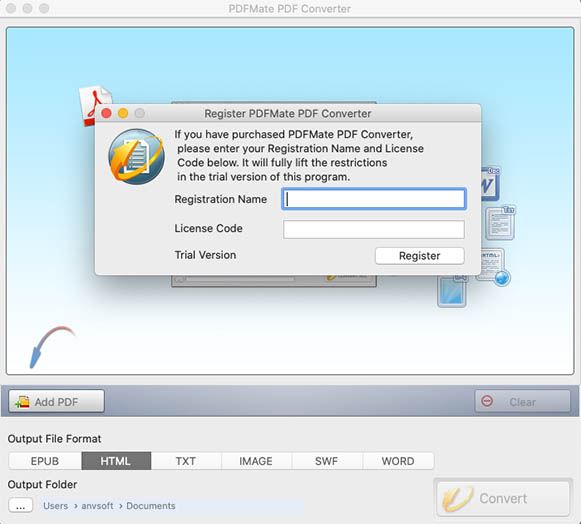
Task: Set output format to WORD
Action: (x=398, y=461)
